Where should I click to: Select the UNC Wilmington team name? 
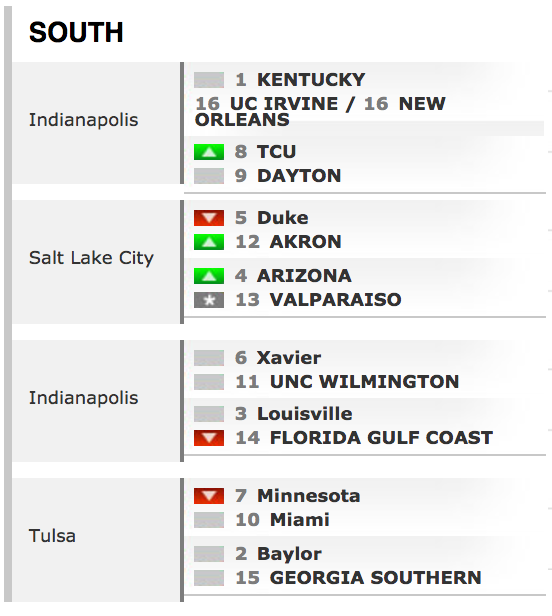click(364, 382)
